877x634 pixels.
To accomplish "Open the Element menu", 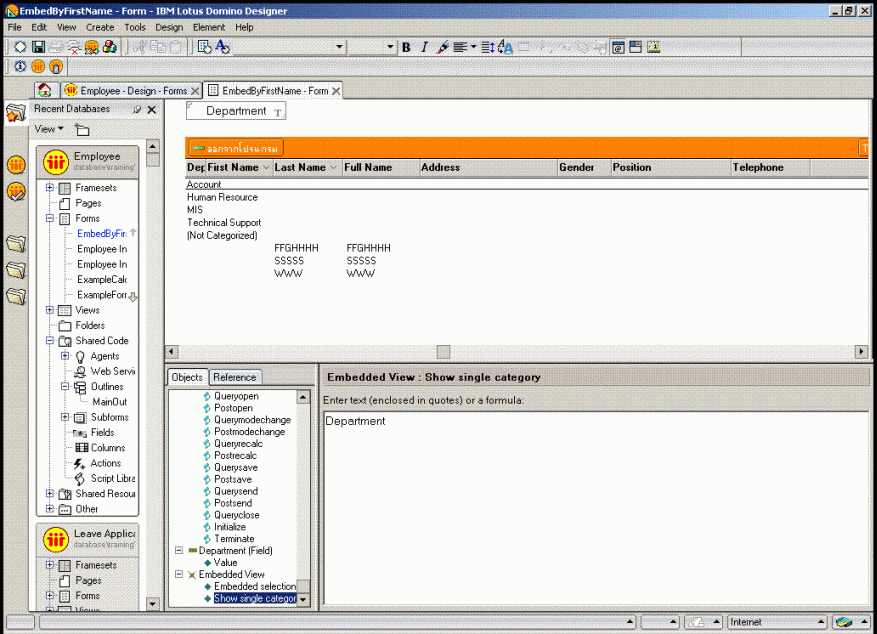I will [209, 27].
